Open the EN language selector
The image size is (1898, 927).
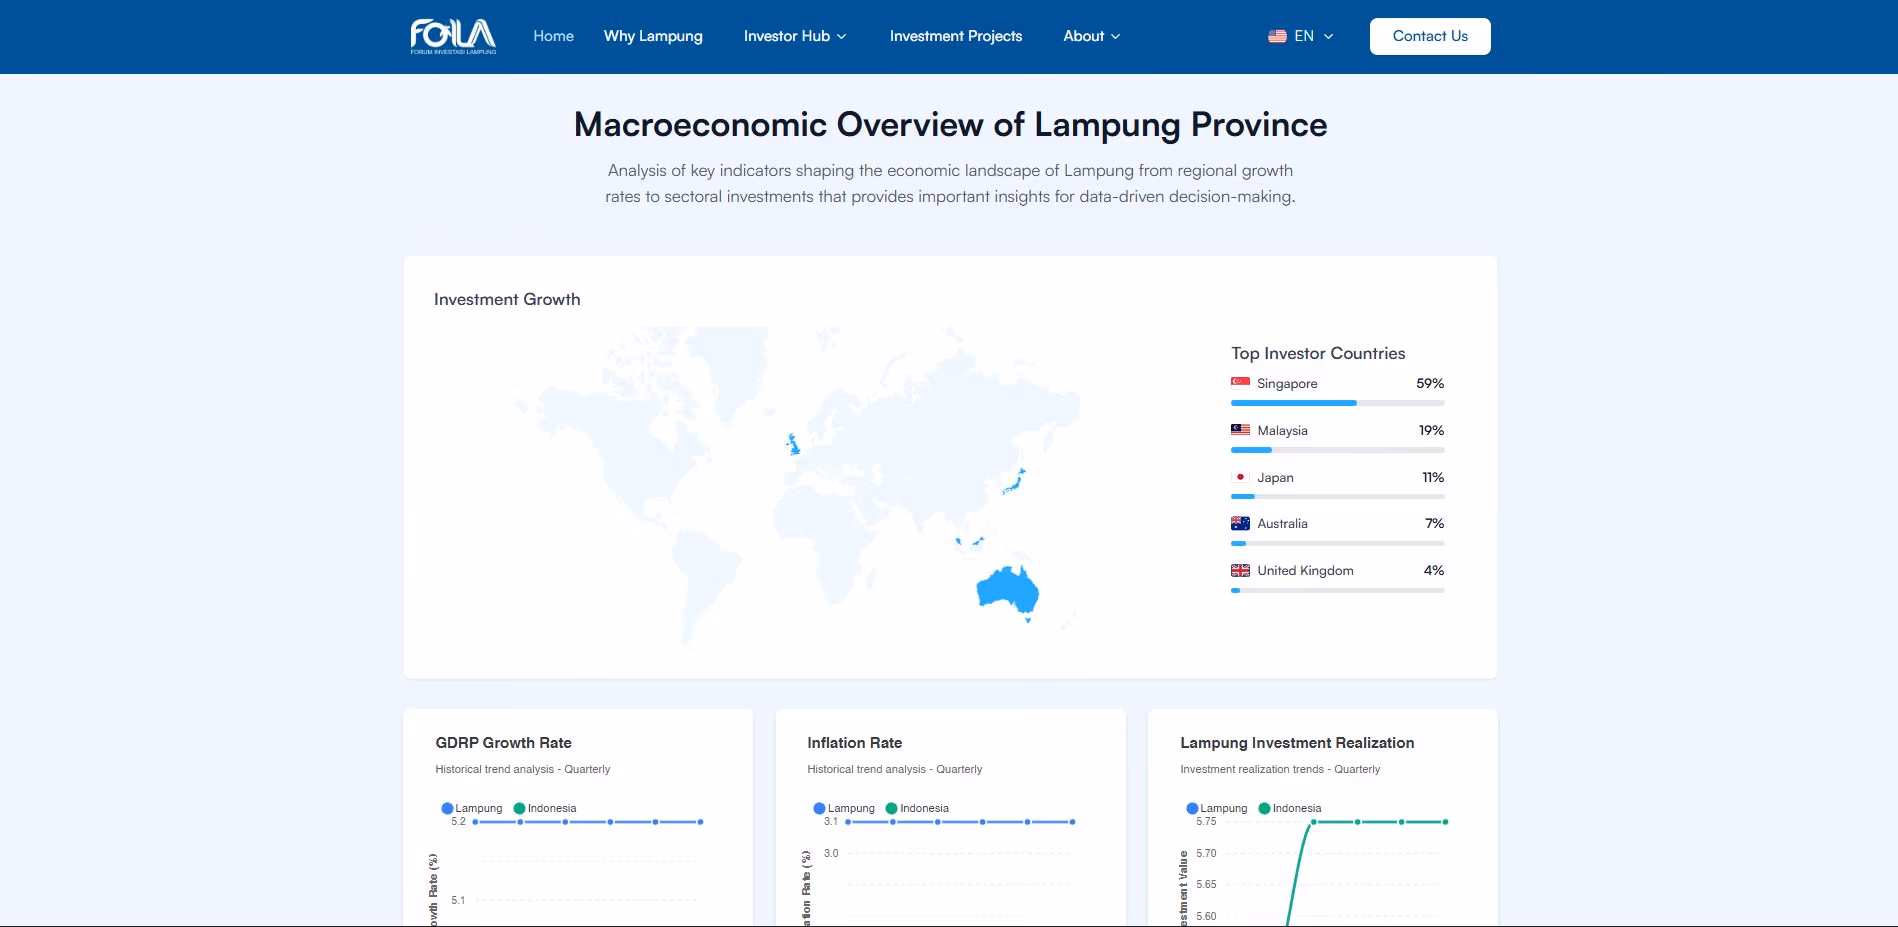tap(1301, 36)
